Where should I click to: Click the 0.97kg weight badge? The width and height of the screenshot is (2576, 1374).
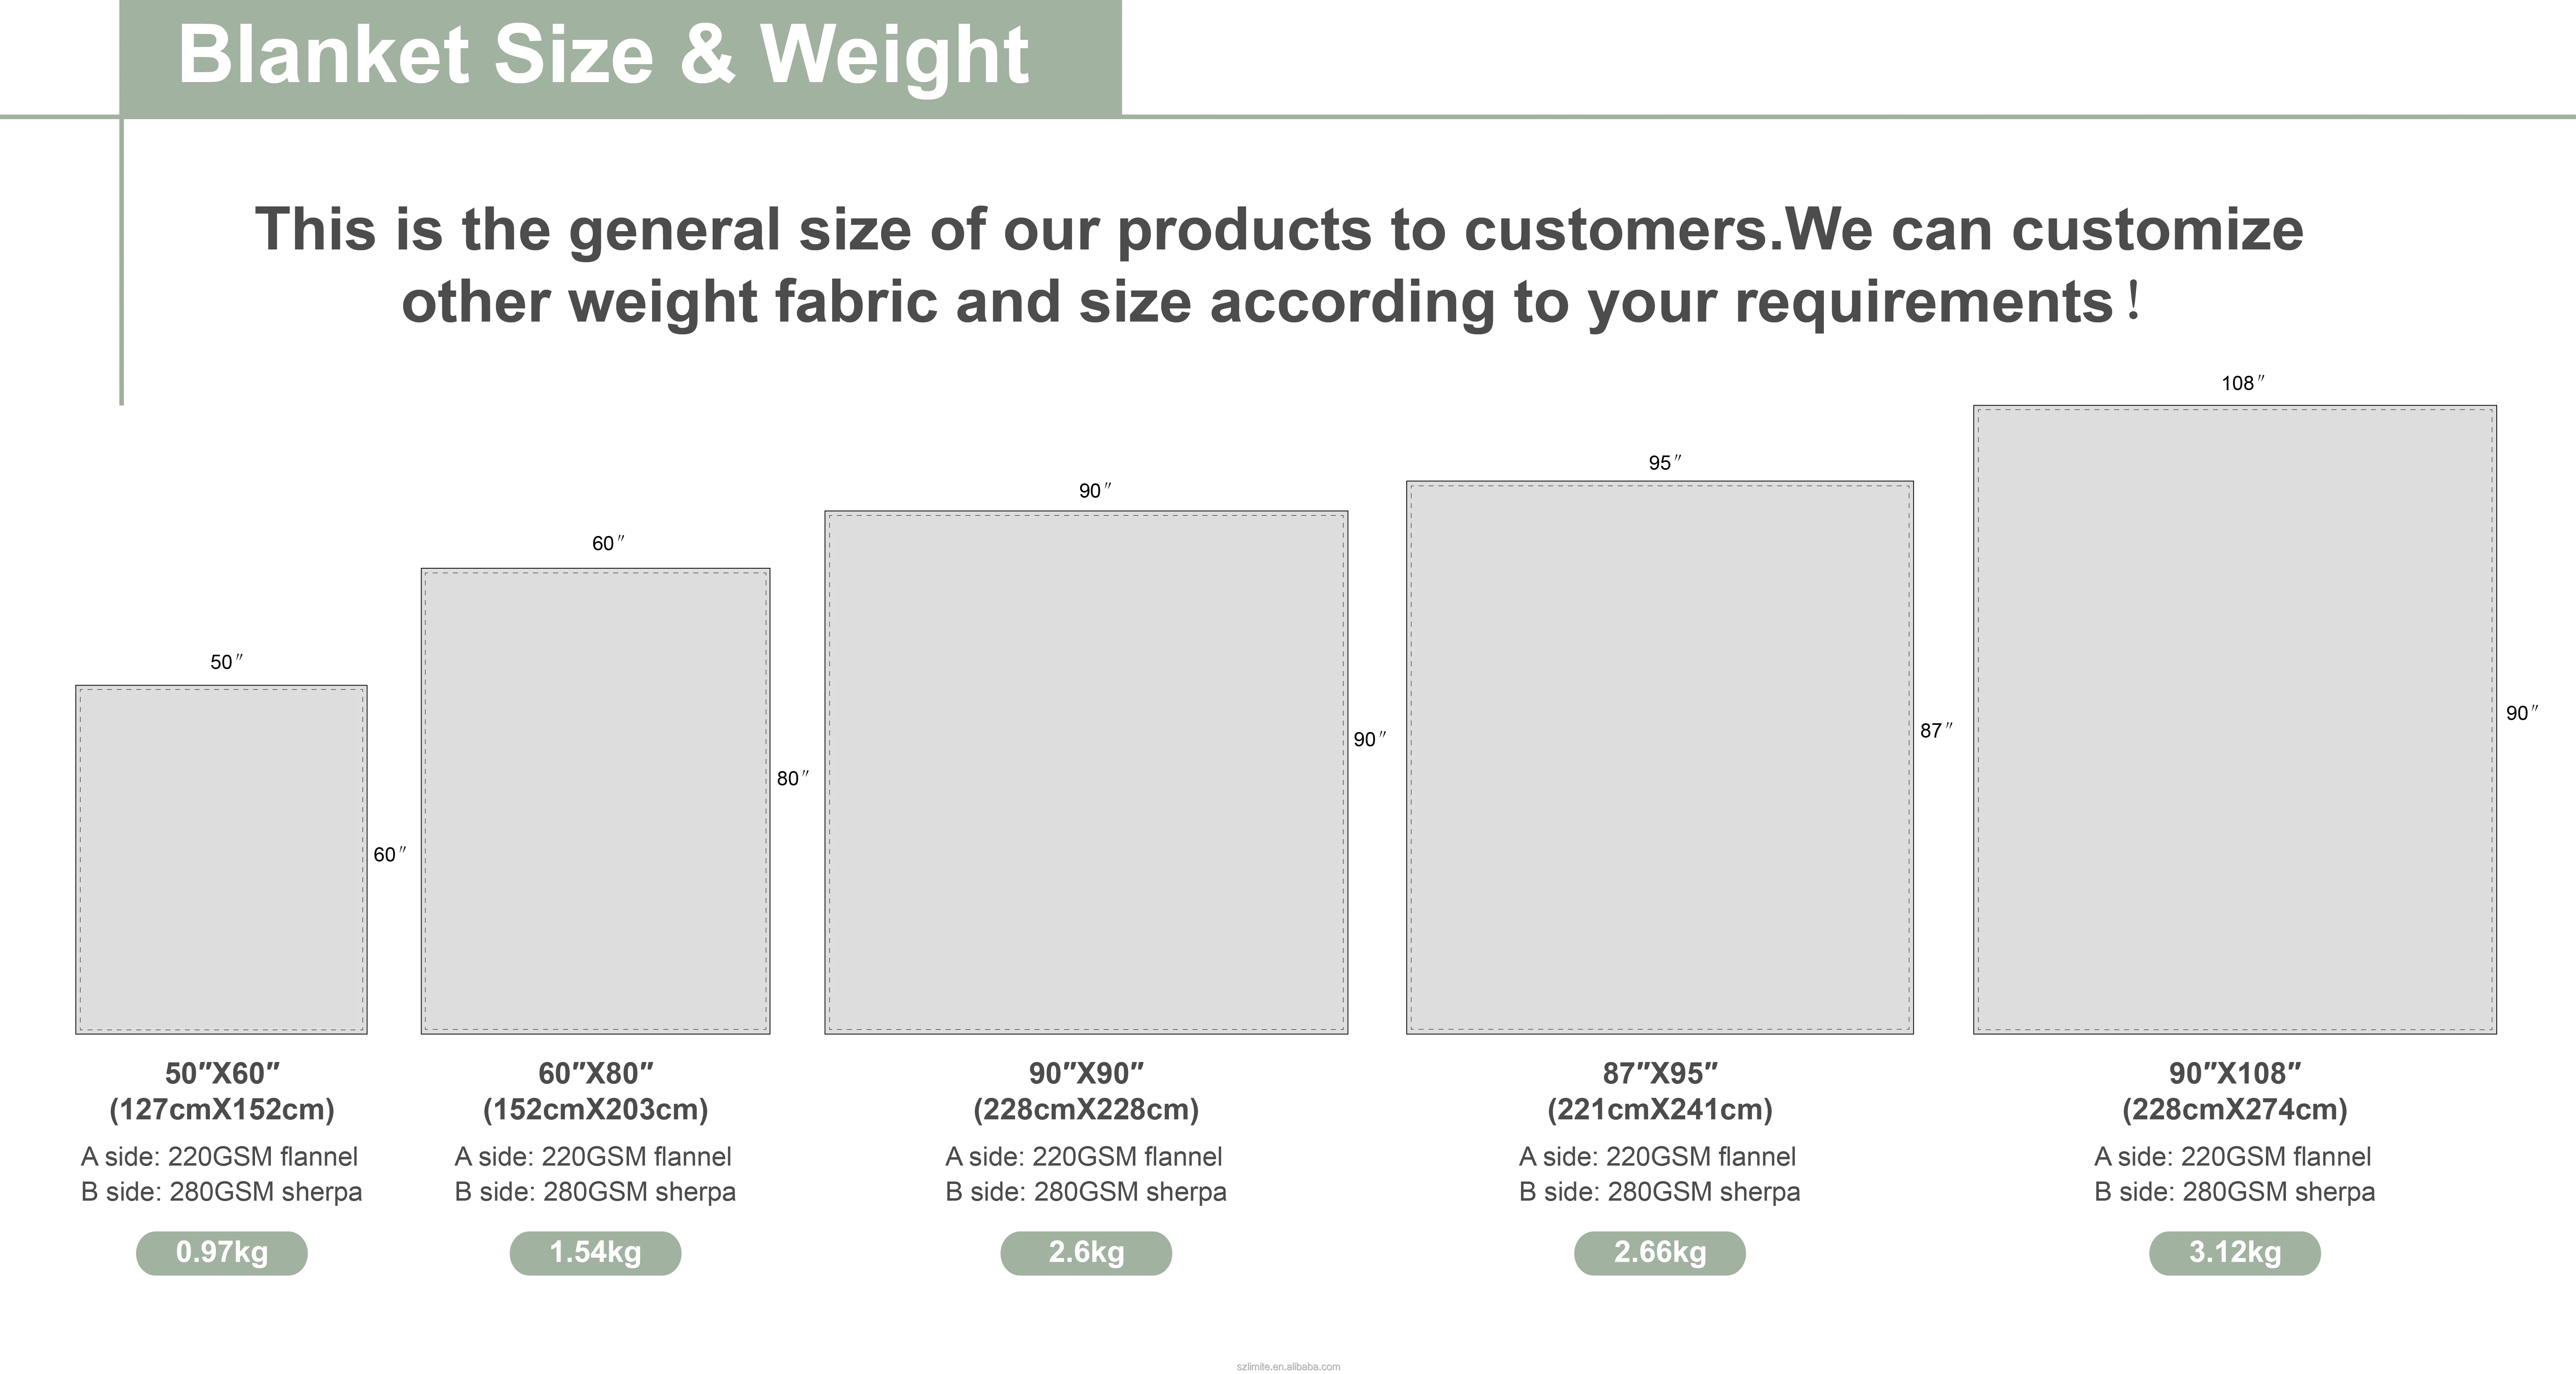(x=221, y=1252)
